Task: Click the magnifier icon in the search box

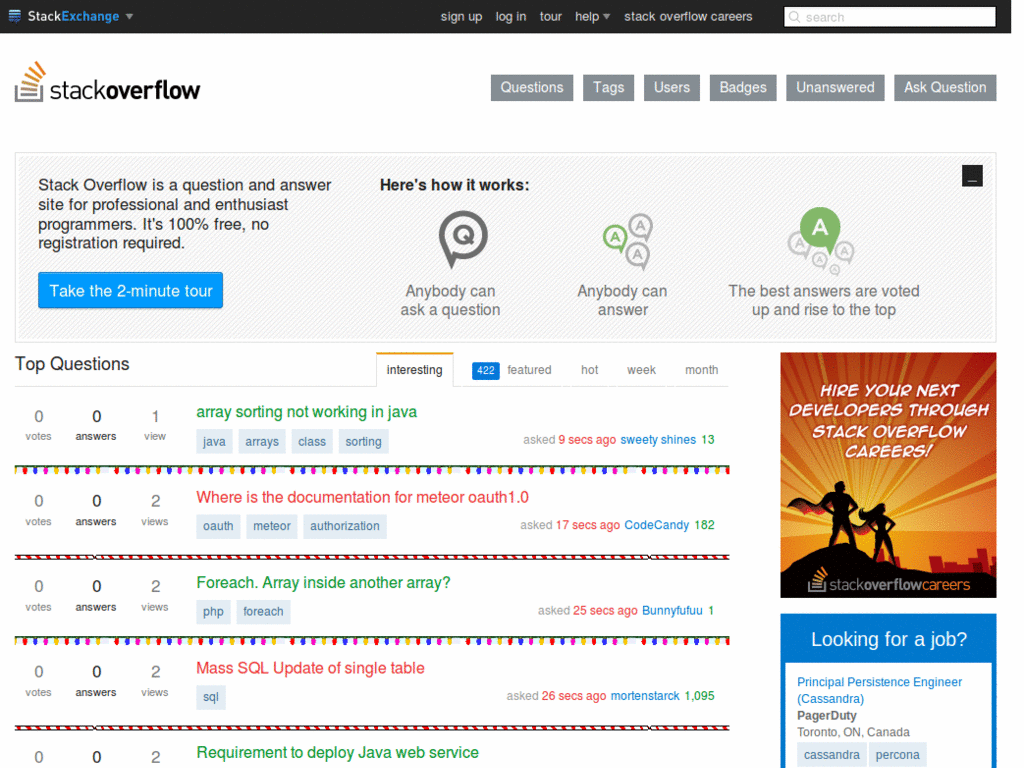Action: 795,16
